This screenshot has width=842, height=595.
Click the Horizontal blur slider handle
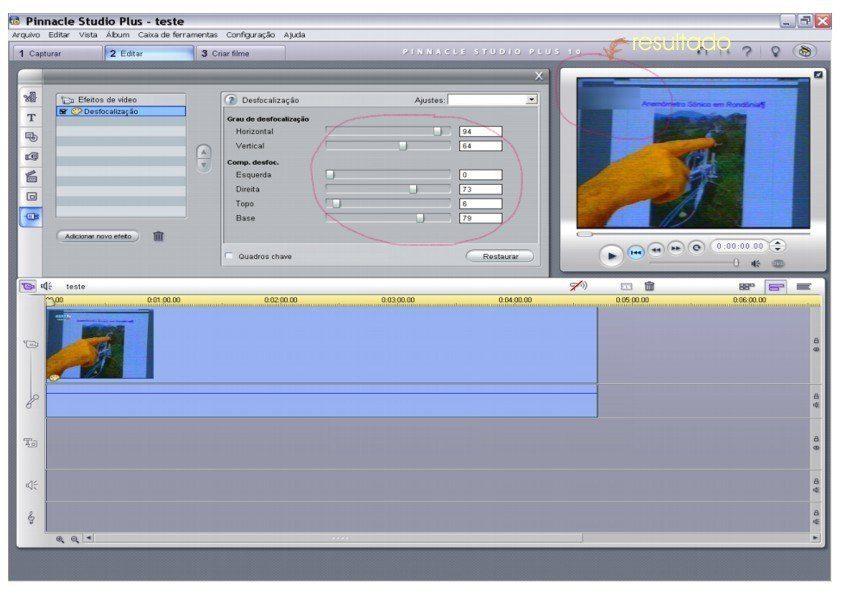(x=437, y=131)
